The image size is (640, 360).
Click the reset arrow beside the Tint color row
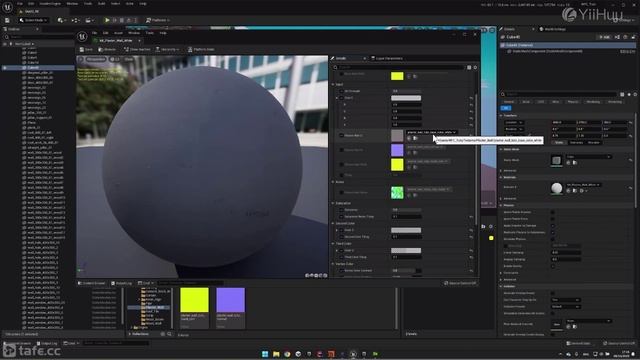[471, 98]
